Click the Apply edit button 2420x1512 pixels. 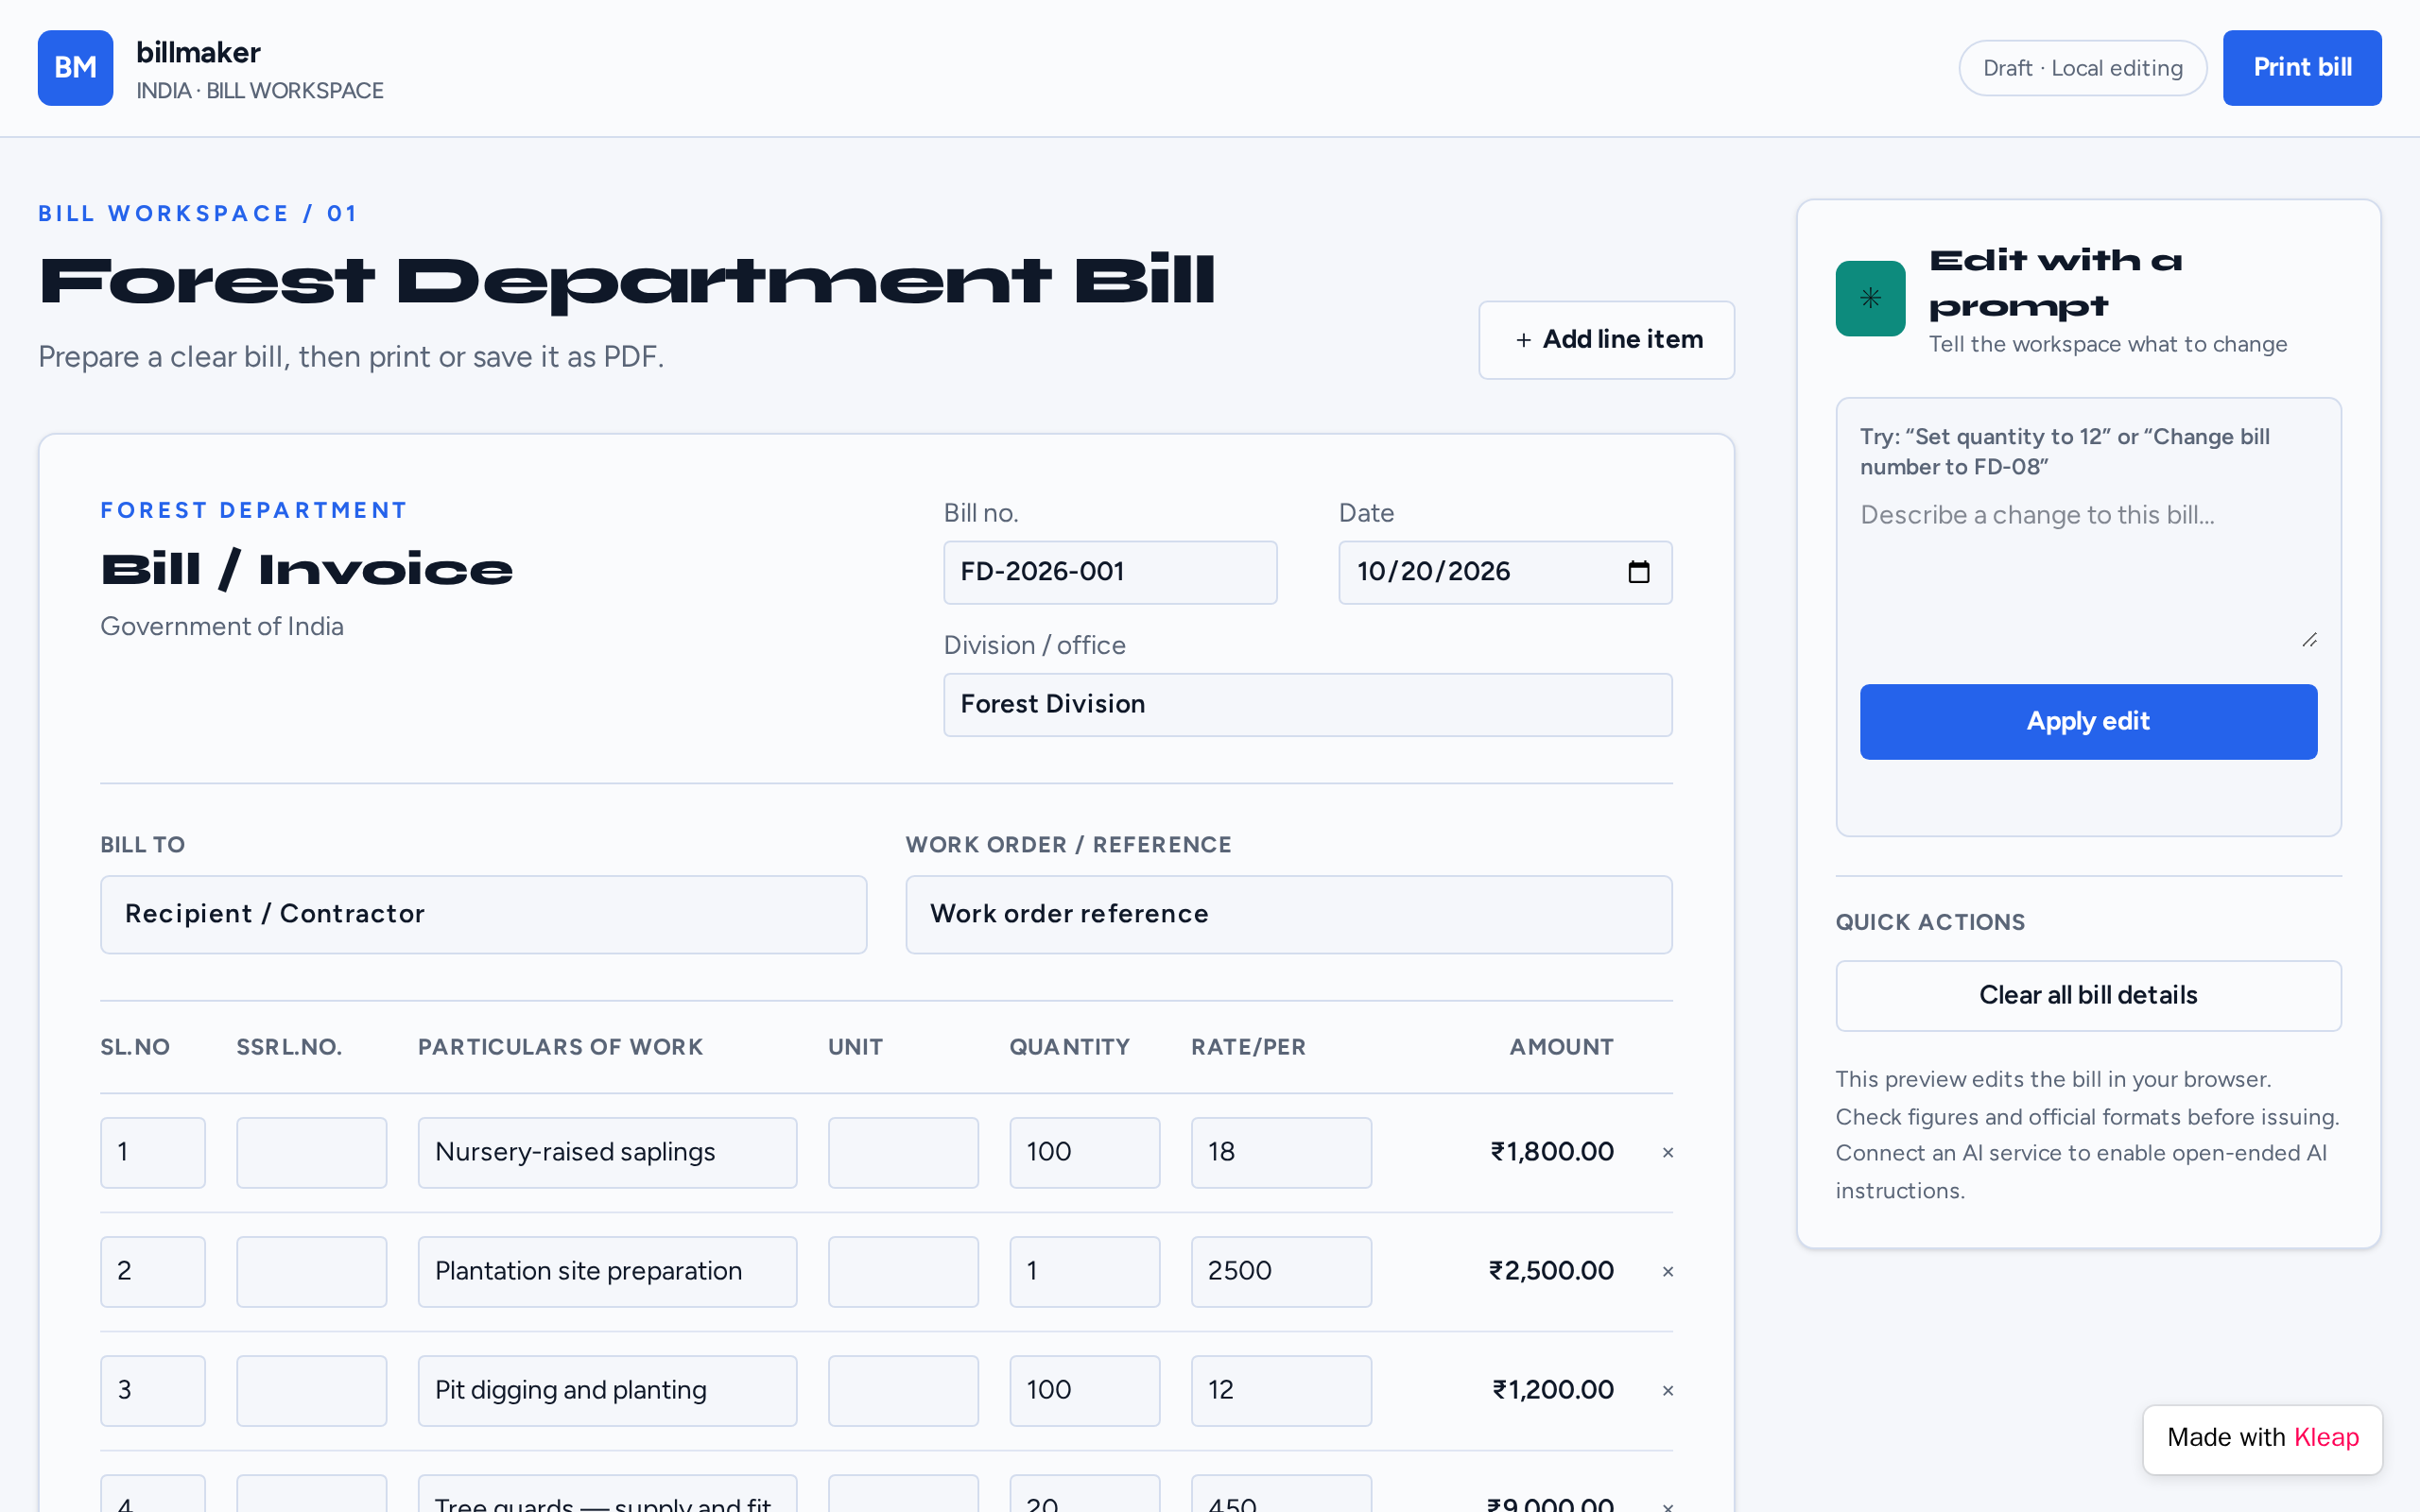(2088, 722)
